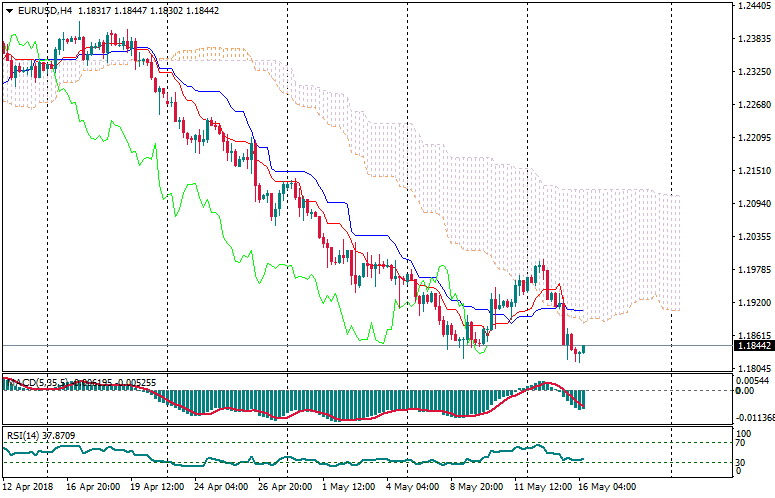Screen dimensions: 775x498
Task: Select the last green candle on the chart
Action: point(583,348)
